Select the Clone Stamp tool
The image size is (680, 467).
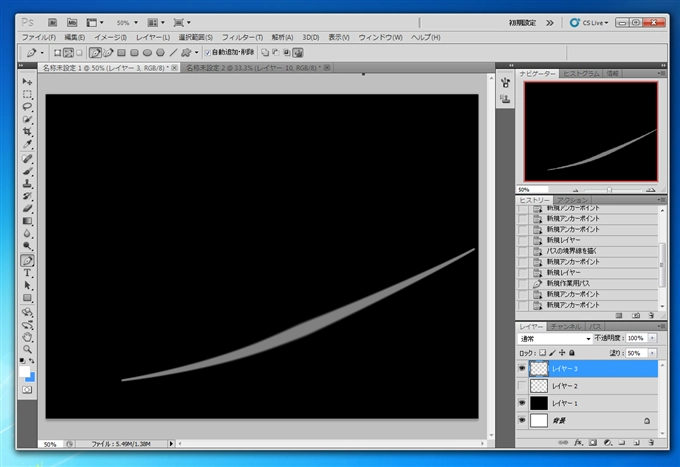tap(27, 183)
